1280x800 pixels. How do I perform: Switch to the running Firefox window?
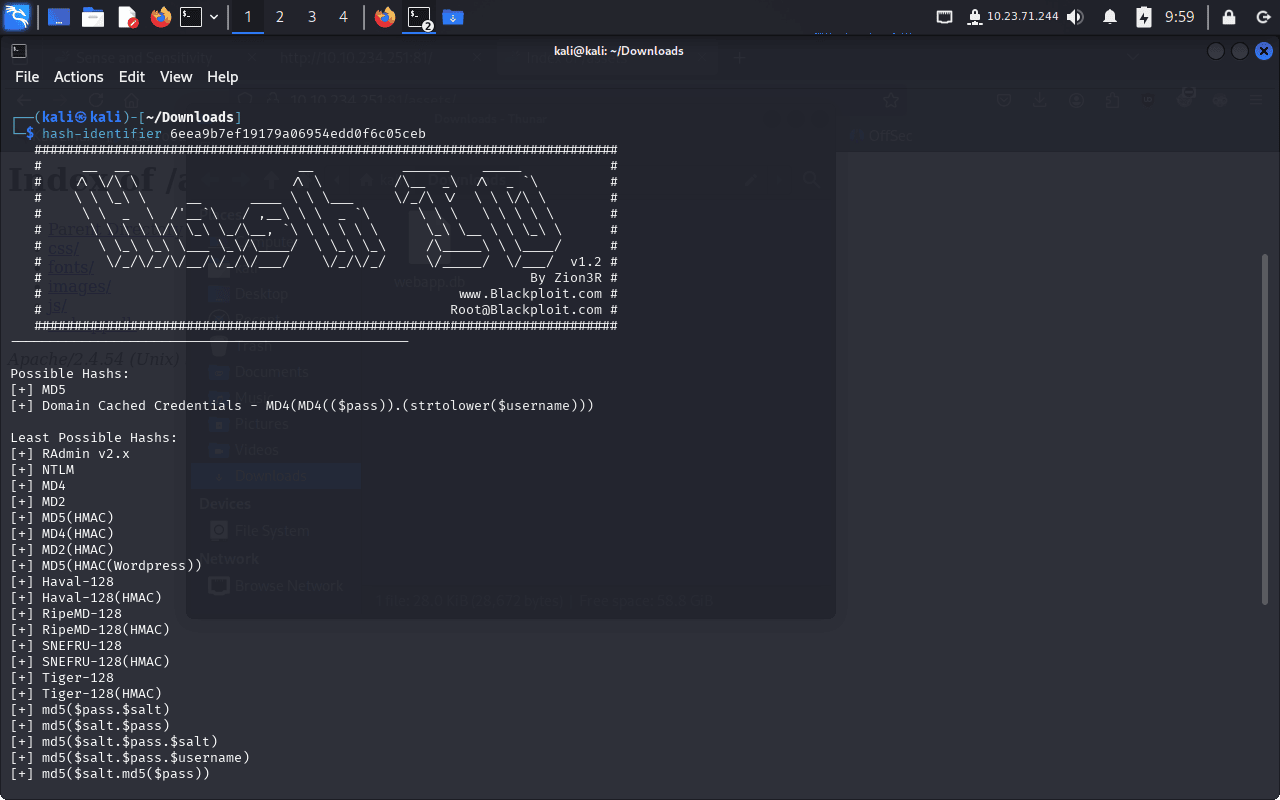point(385,17)
